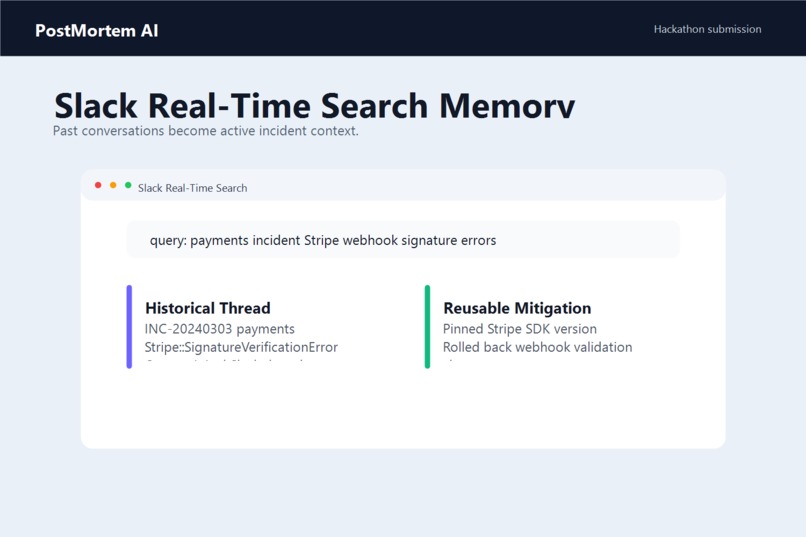Screen dimensions: 806x537
Task: Select the Pinned Stripe SDK version line
Action: (520, 329)
